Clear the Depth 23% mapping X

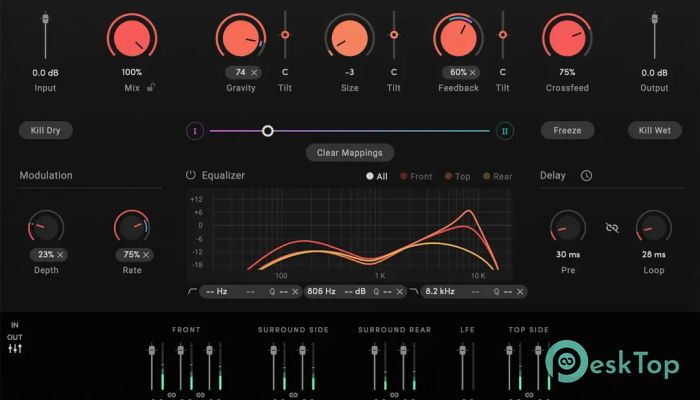click(x=60, y=254)
